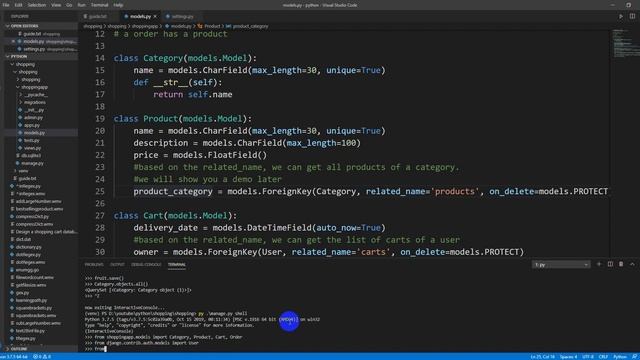Image resolution: width=640 pixels, height=360 pixels.
Task: Show the Debug Console panel tab
Action: [x=146, y=264]
